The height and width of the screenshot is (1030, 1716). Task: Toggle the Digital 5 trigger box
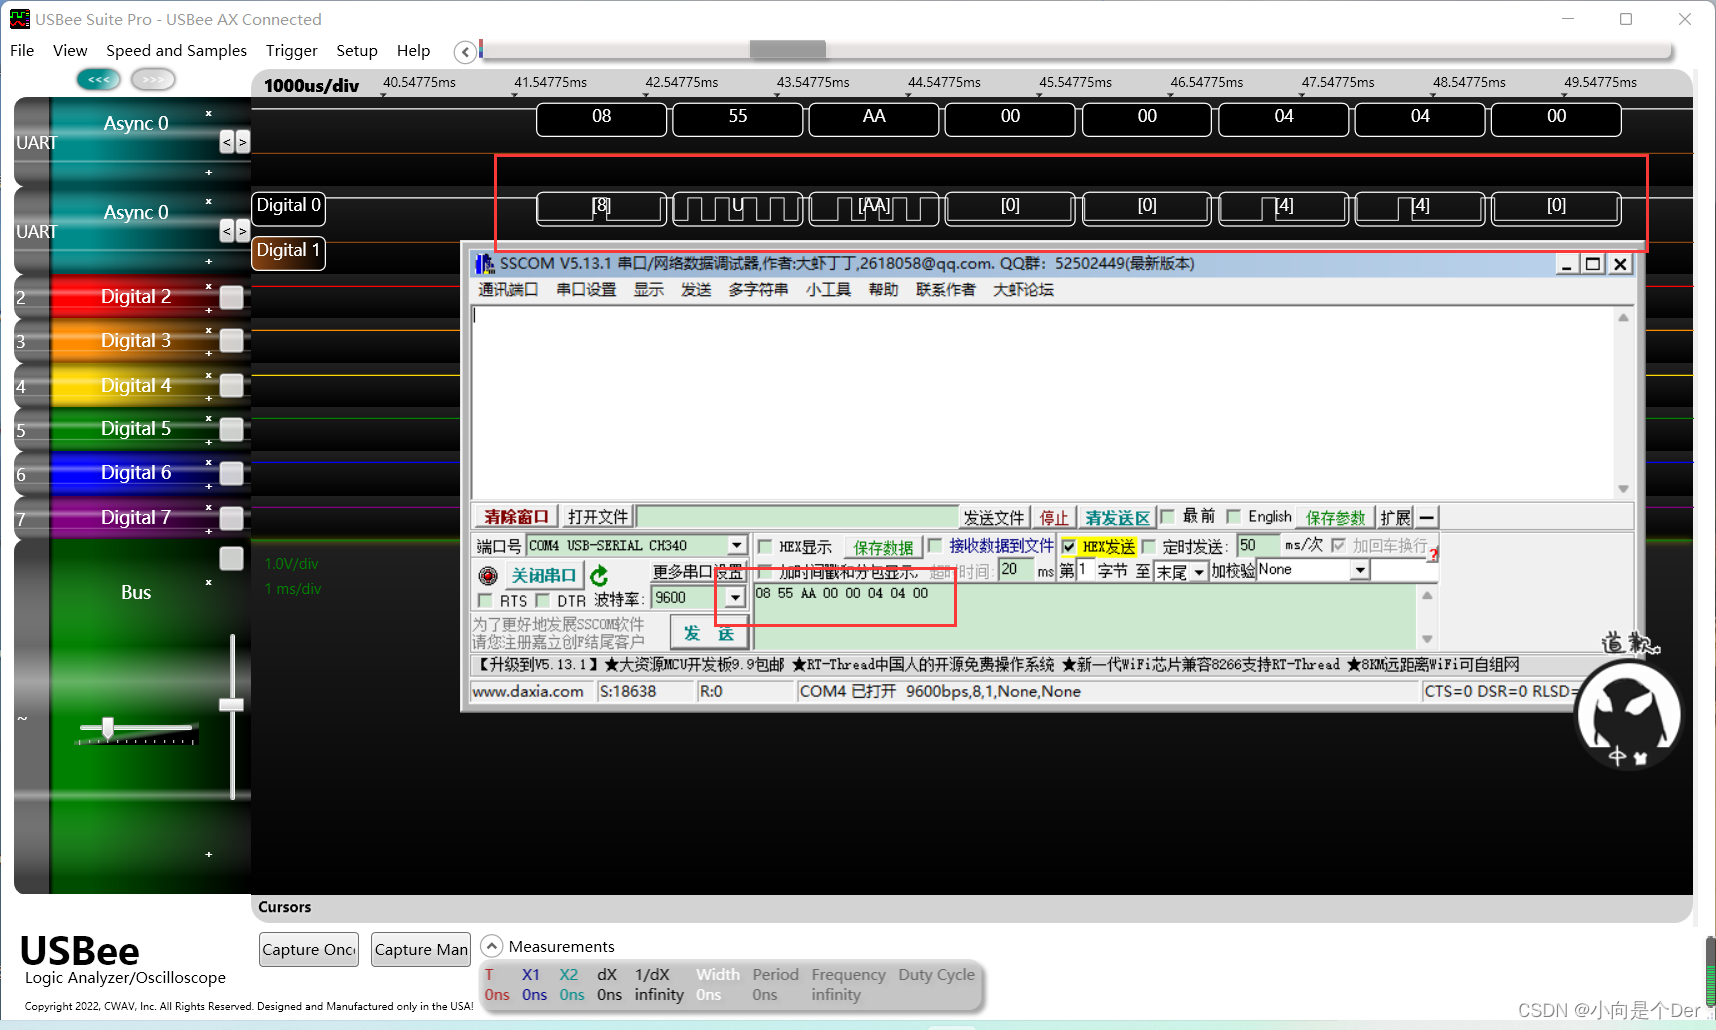(231, 429)
